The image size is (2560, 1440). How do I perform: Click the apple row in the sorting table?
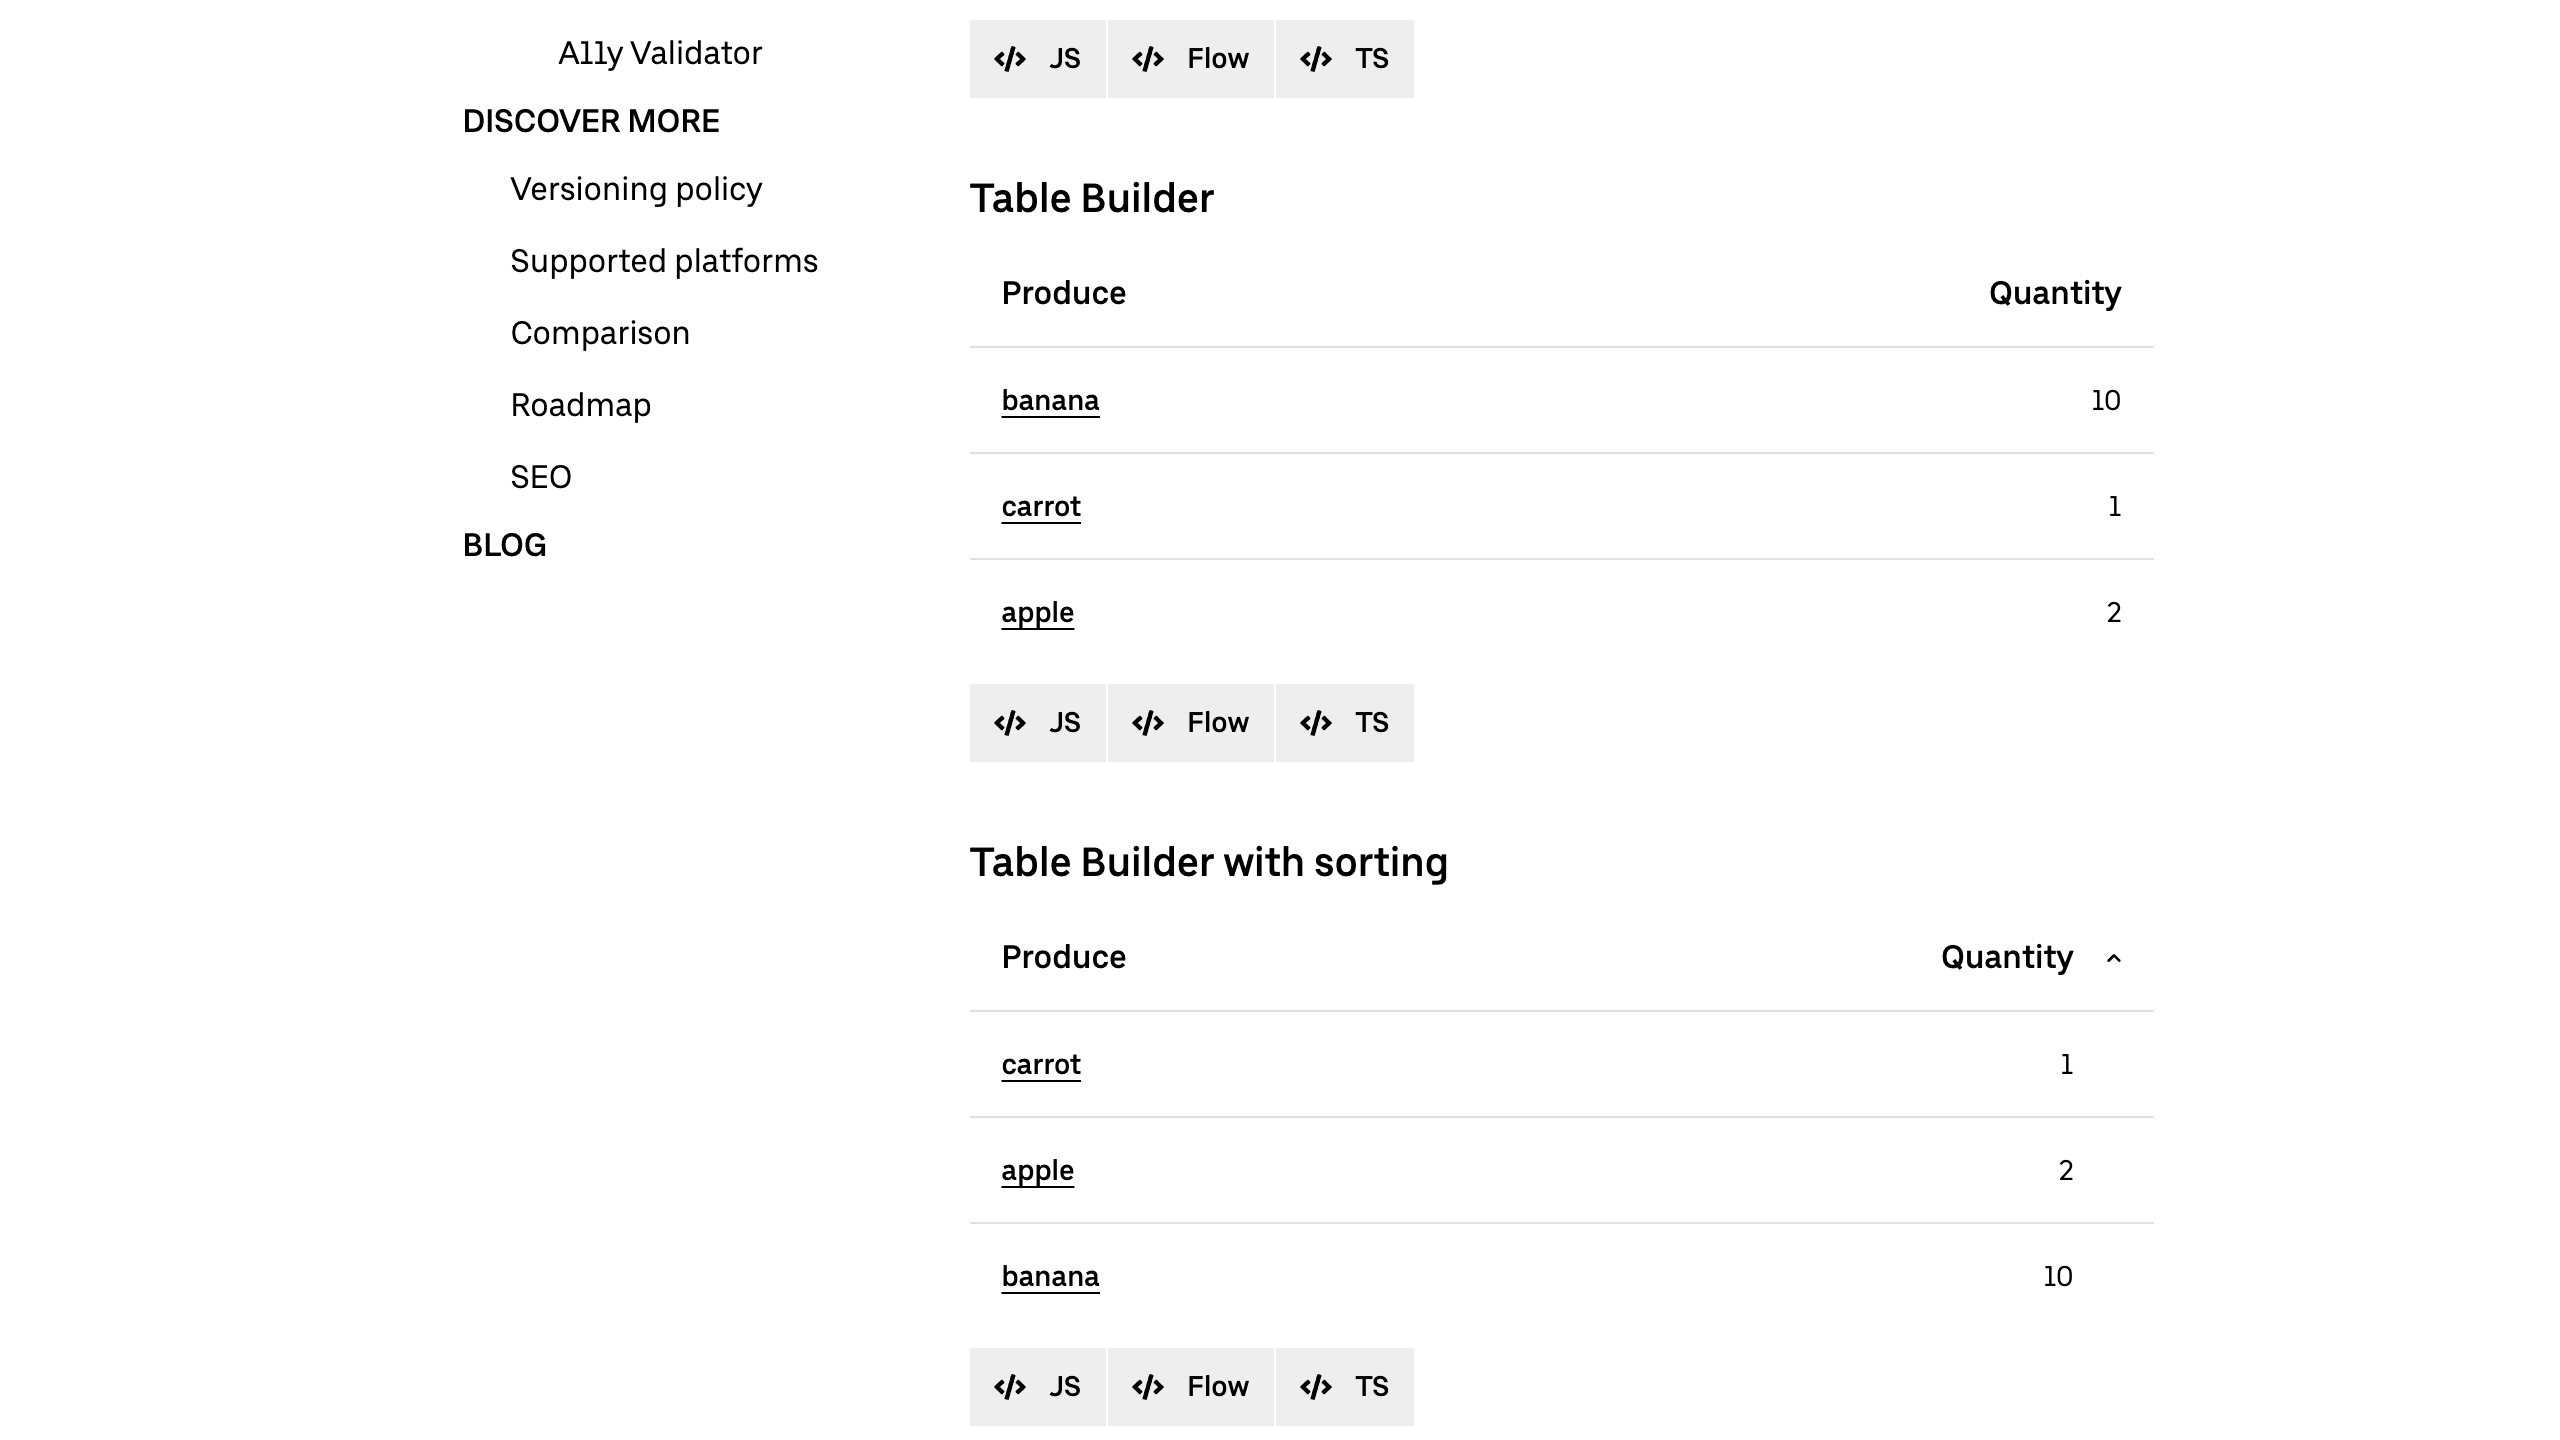1037,1170
